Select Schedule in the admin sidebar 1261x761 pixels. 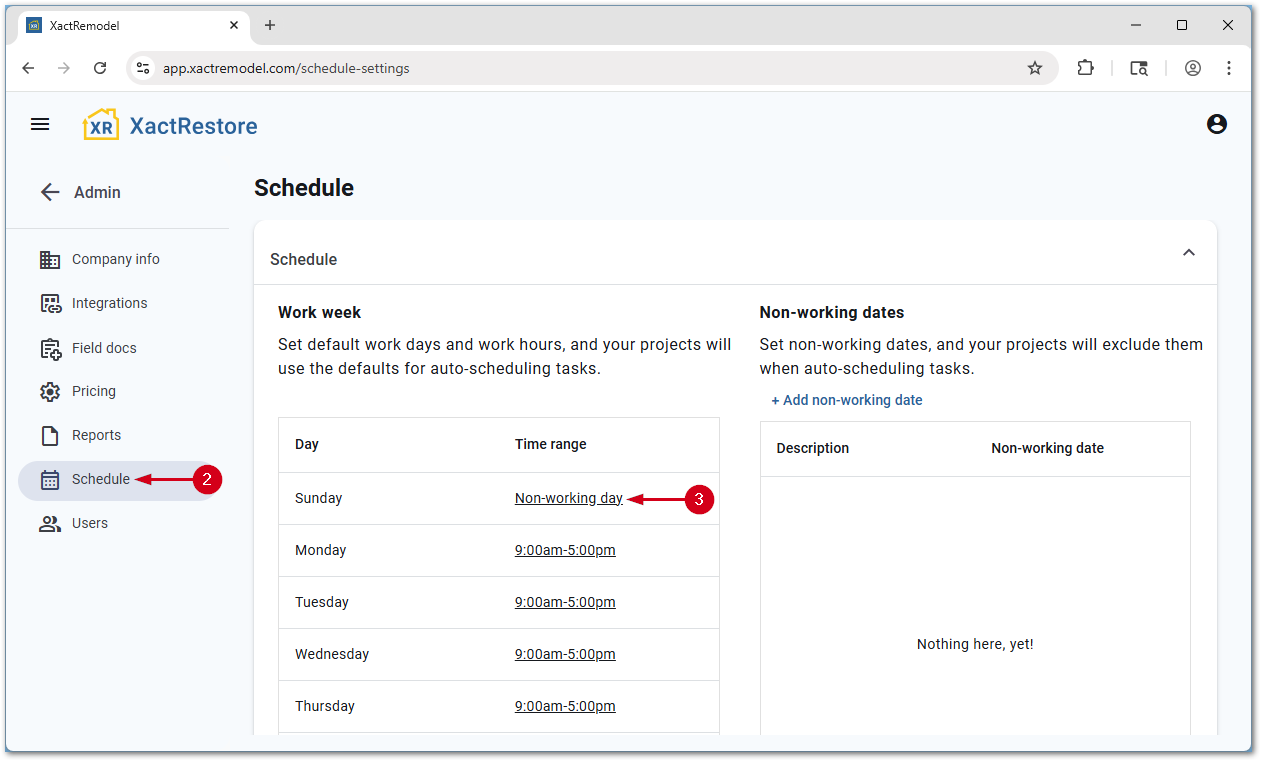[x=100, y=479]
